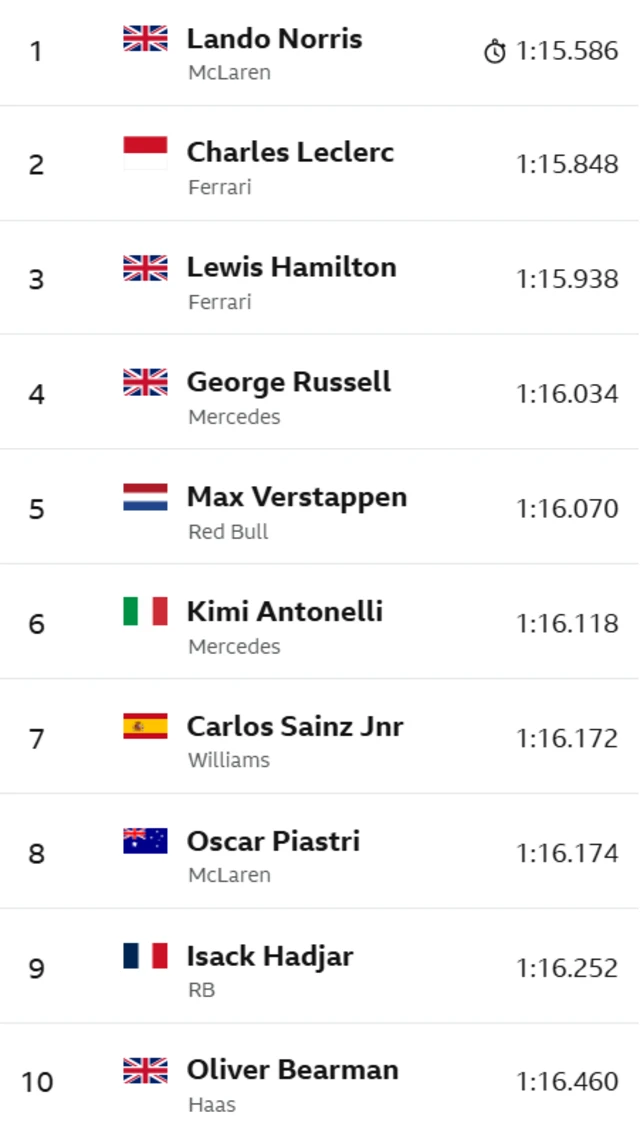Viewport: 640px width, 1133px height.
Task: Click George Russell's 1:16.034 lap time
Action: [567, 394]
